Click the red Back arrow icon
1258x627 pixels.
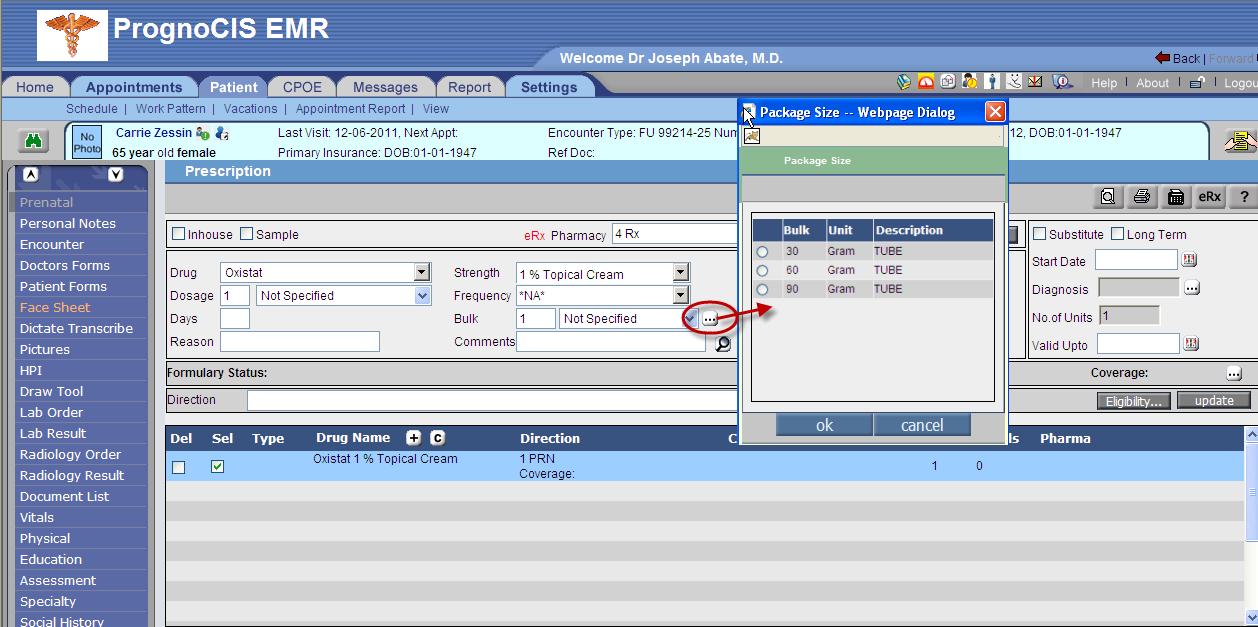point(1162,58)
